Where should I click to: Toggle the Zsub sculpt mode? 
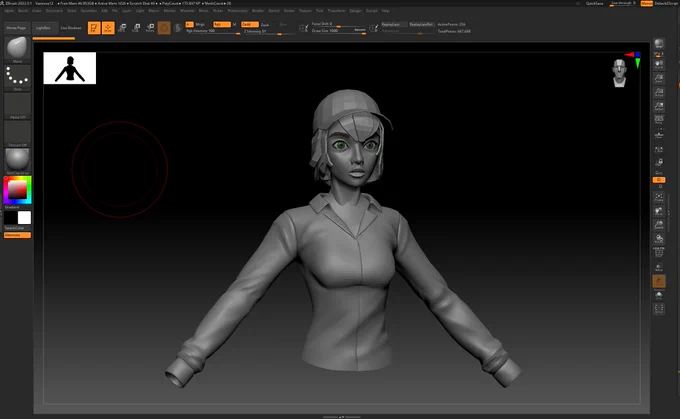[x=265, y=25]
